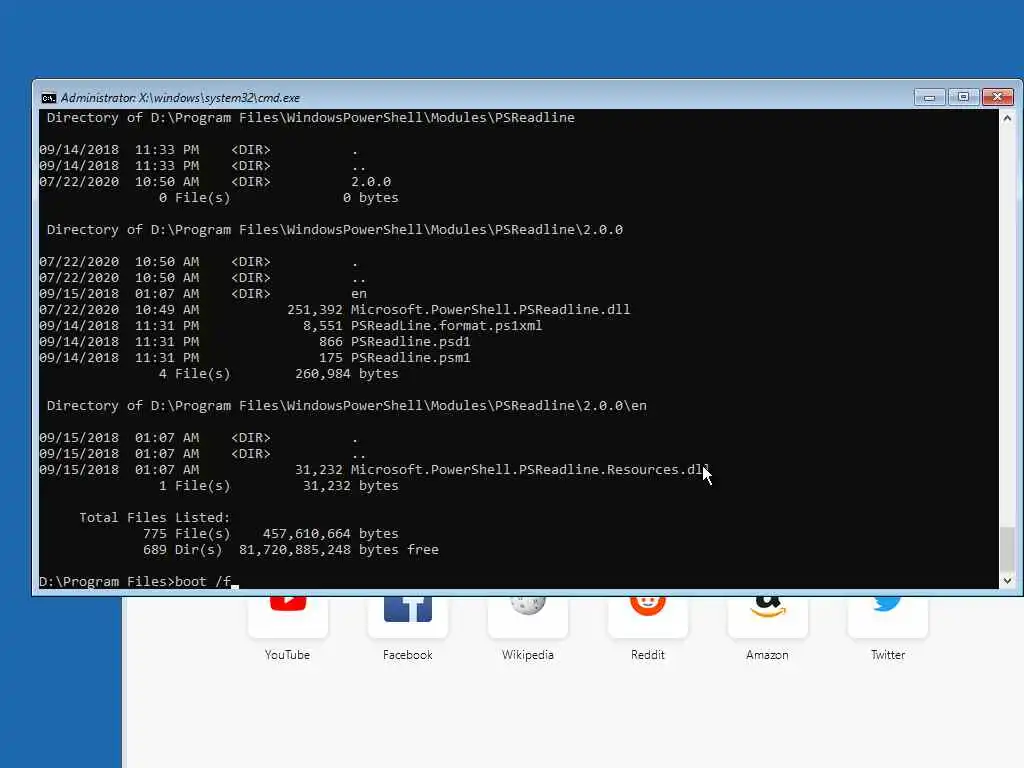The image size is (1024, 768).
Task: Click the cmd.exe window title text
Action: (180, 98)
